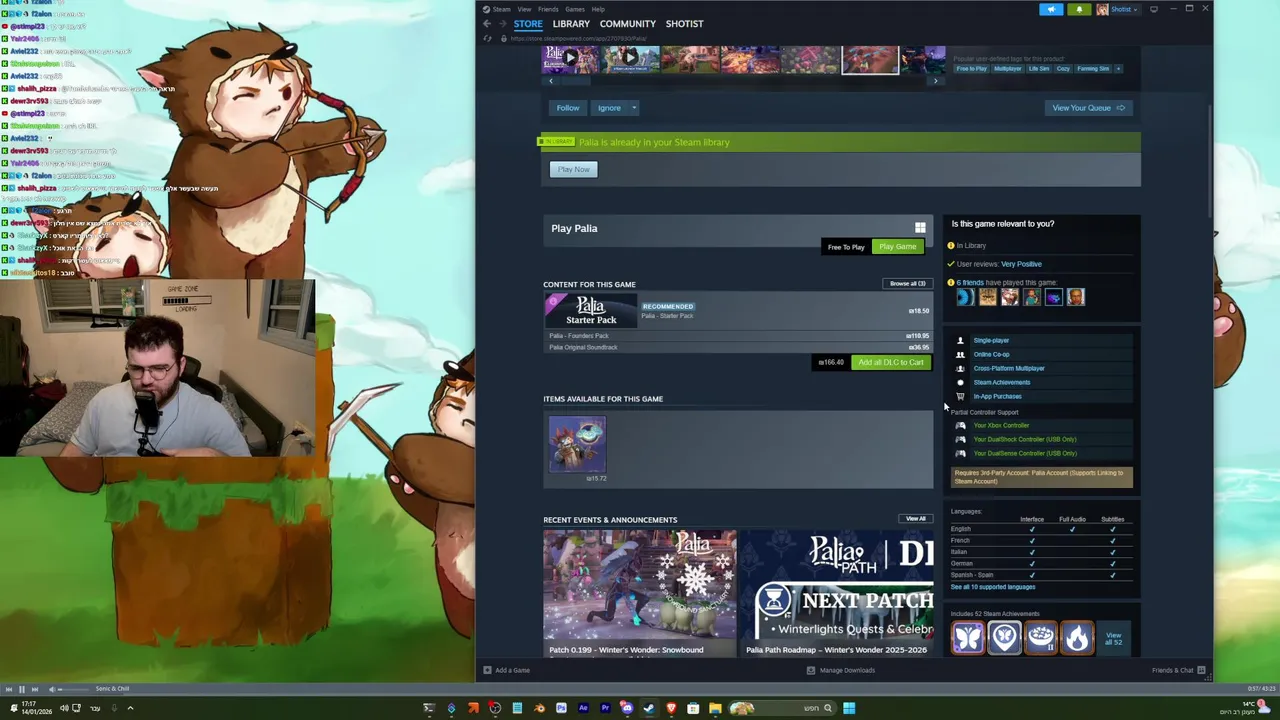The height and width of the screenshot is (720, 1280).
Task: Click the Xbox controller icon
Action: coord(960,425)
